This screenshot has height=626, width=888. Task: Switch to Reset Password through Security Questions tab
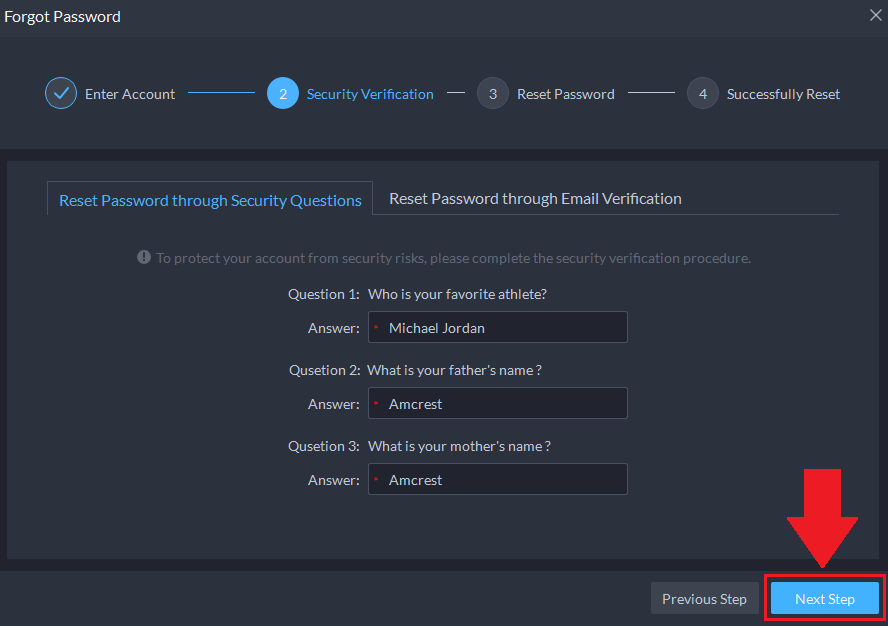210,200
